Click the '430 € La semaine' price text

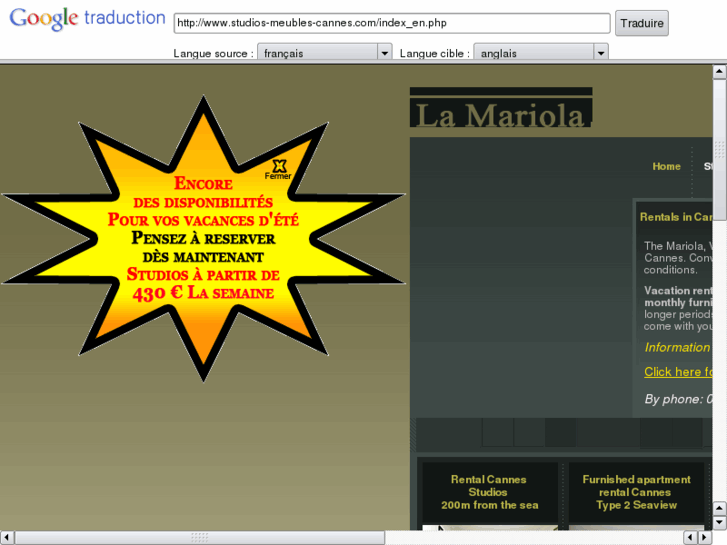click(x=203, y=293)
